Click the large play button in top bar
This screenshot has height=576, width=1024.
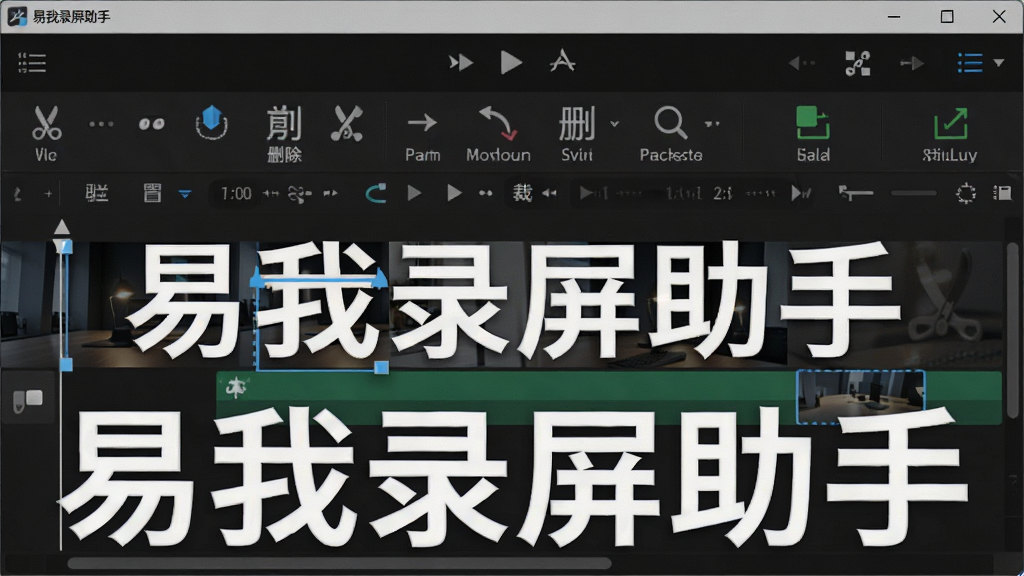tap(511, 63)
